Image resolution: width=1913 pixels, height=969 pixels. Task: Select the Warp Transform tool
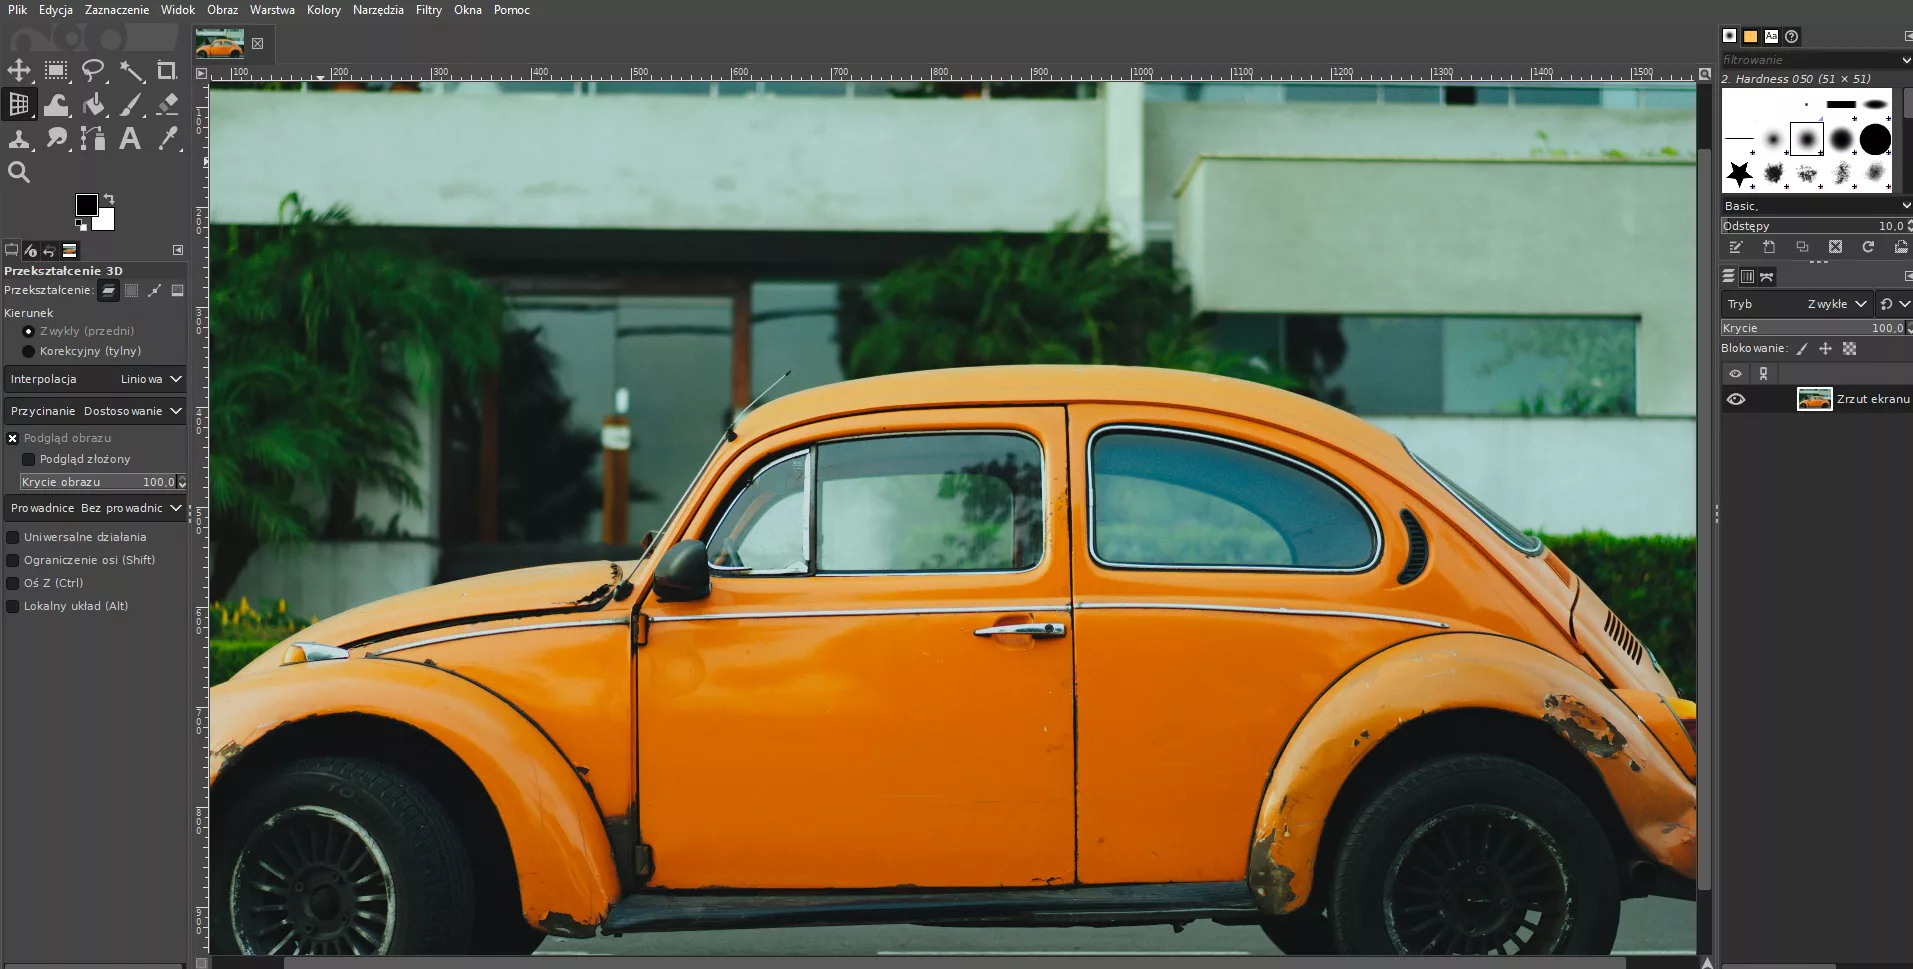coord(56,104)
